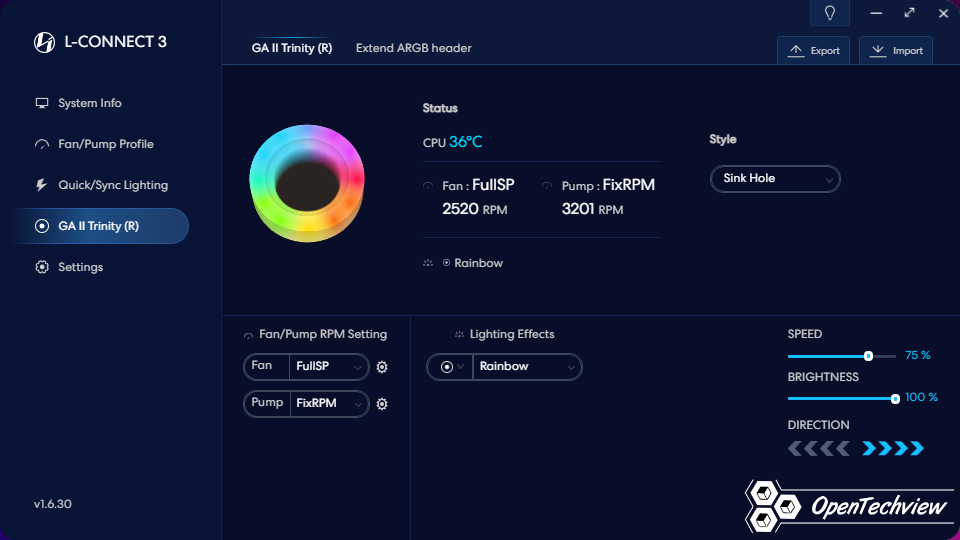Adjust the SPEED slider handle
The image size is (960, 540).
tap(868, 356)
